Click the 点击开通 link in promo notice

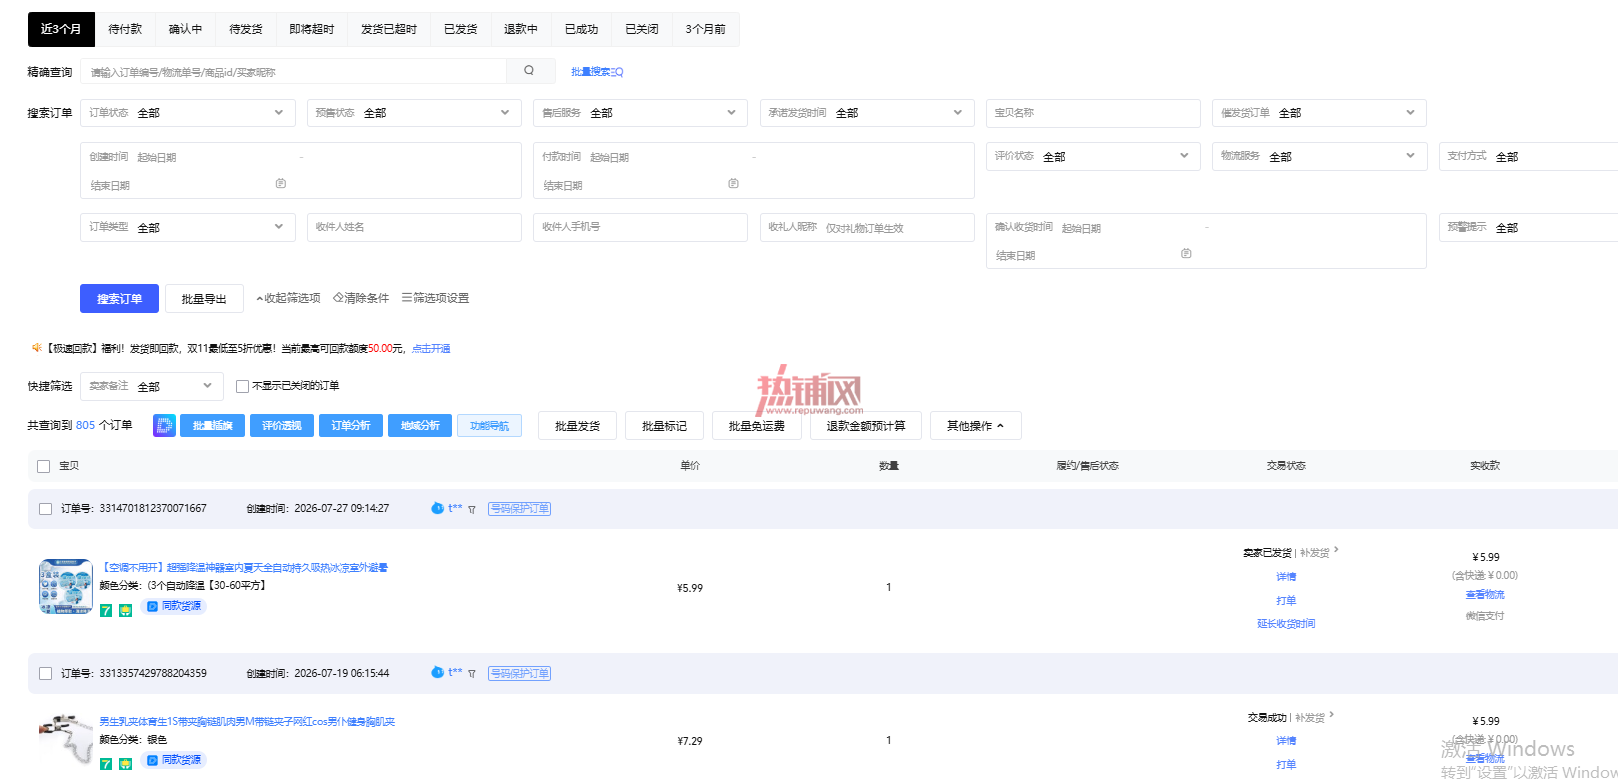[x=431, y=349]
